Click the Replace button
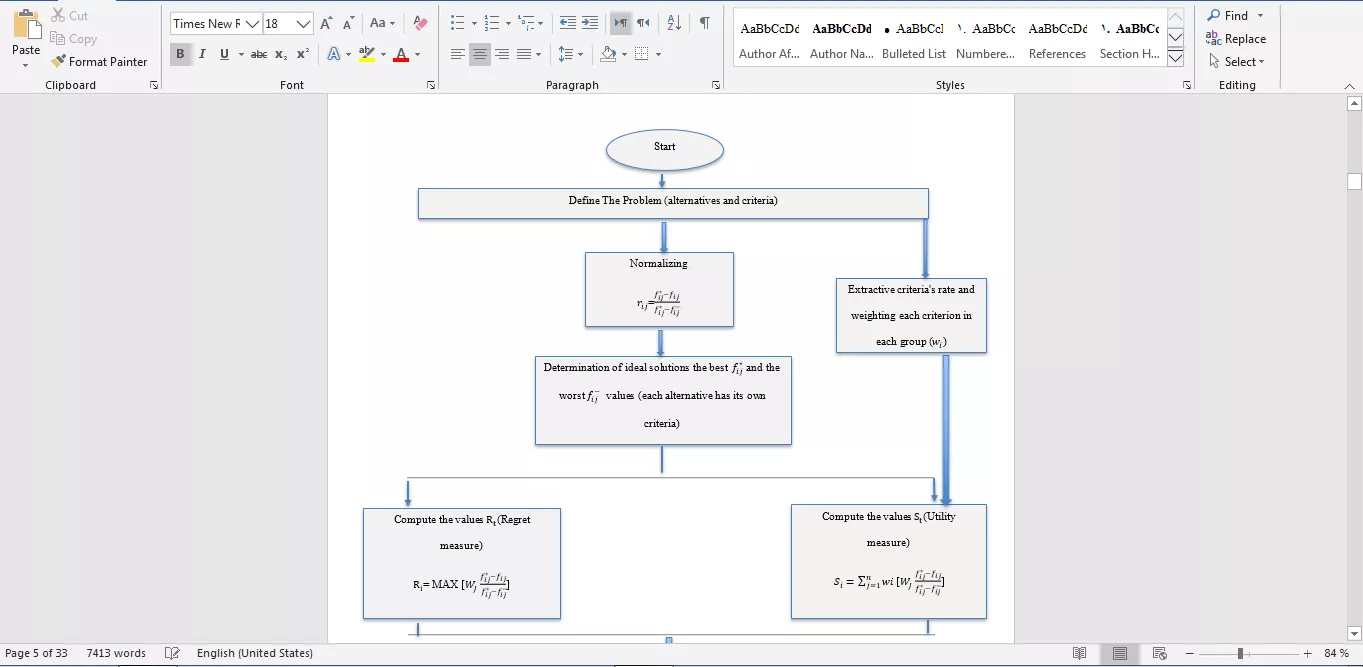The image size is (1363, 667). pyautogui.click(x=1236, y=39)
